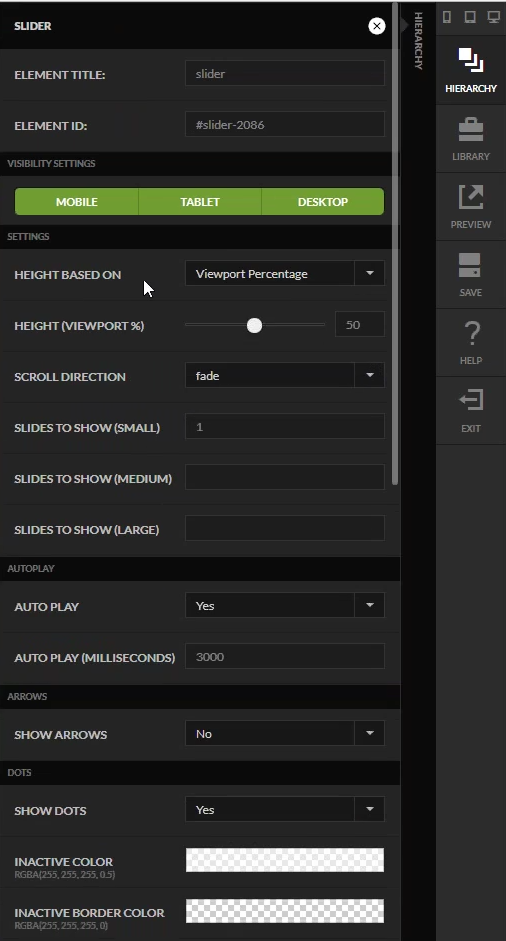Click the RGBA(255, 255, 255, 0.5) text

(x=65, y=874)
